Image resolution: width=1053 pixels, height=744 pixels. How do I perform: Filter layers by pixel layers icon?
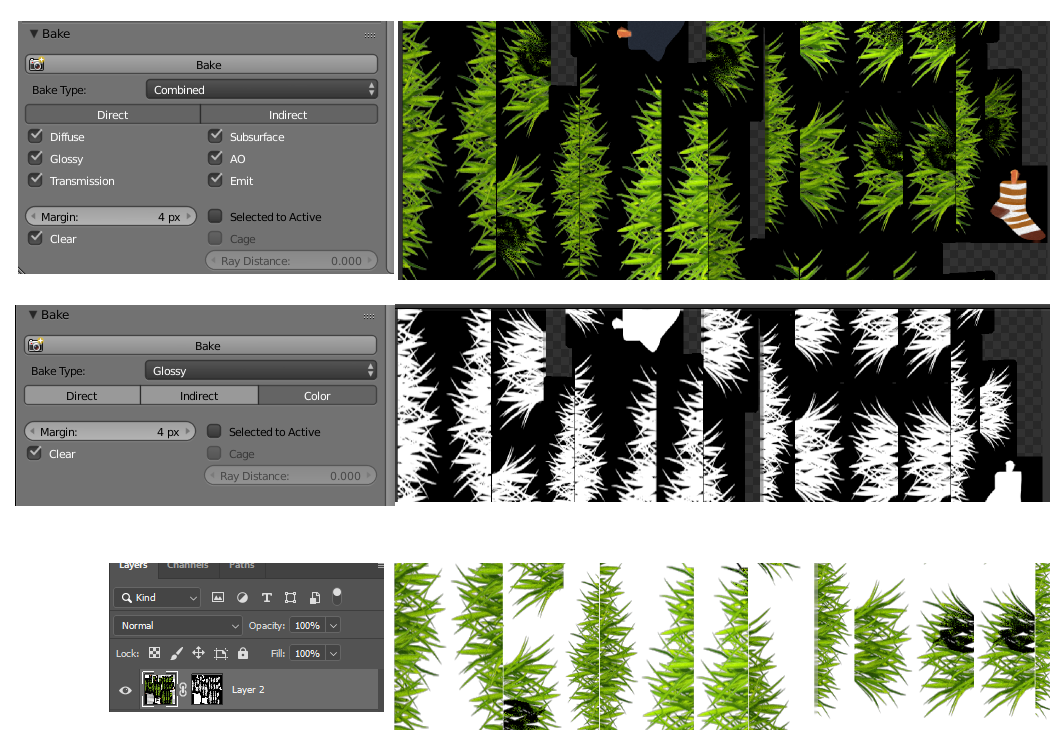pos(218,597)
